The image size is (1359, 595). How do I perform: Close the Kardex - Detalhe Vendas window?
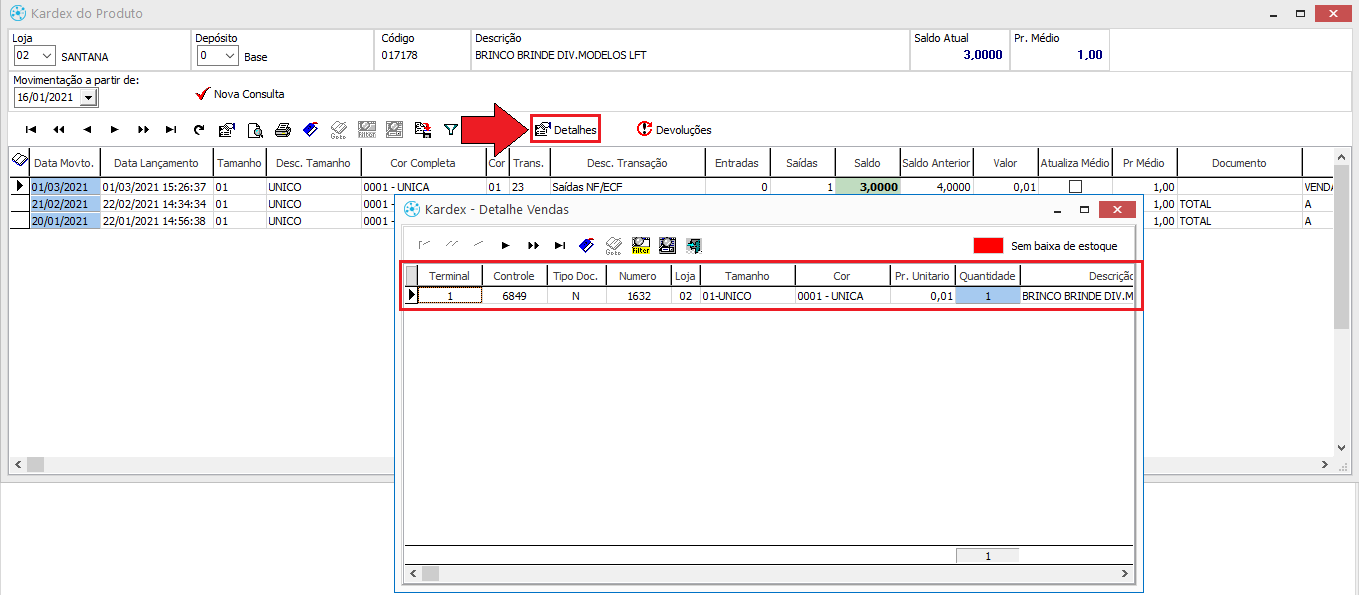[x=1115, y=210]
